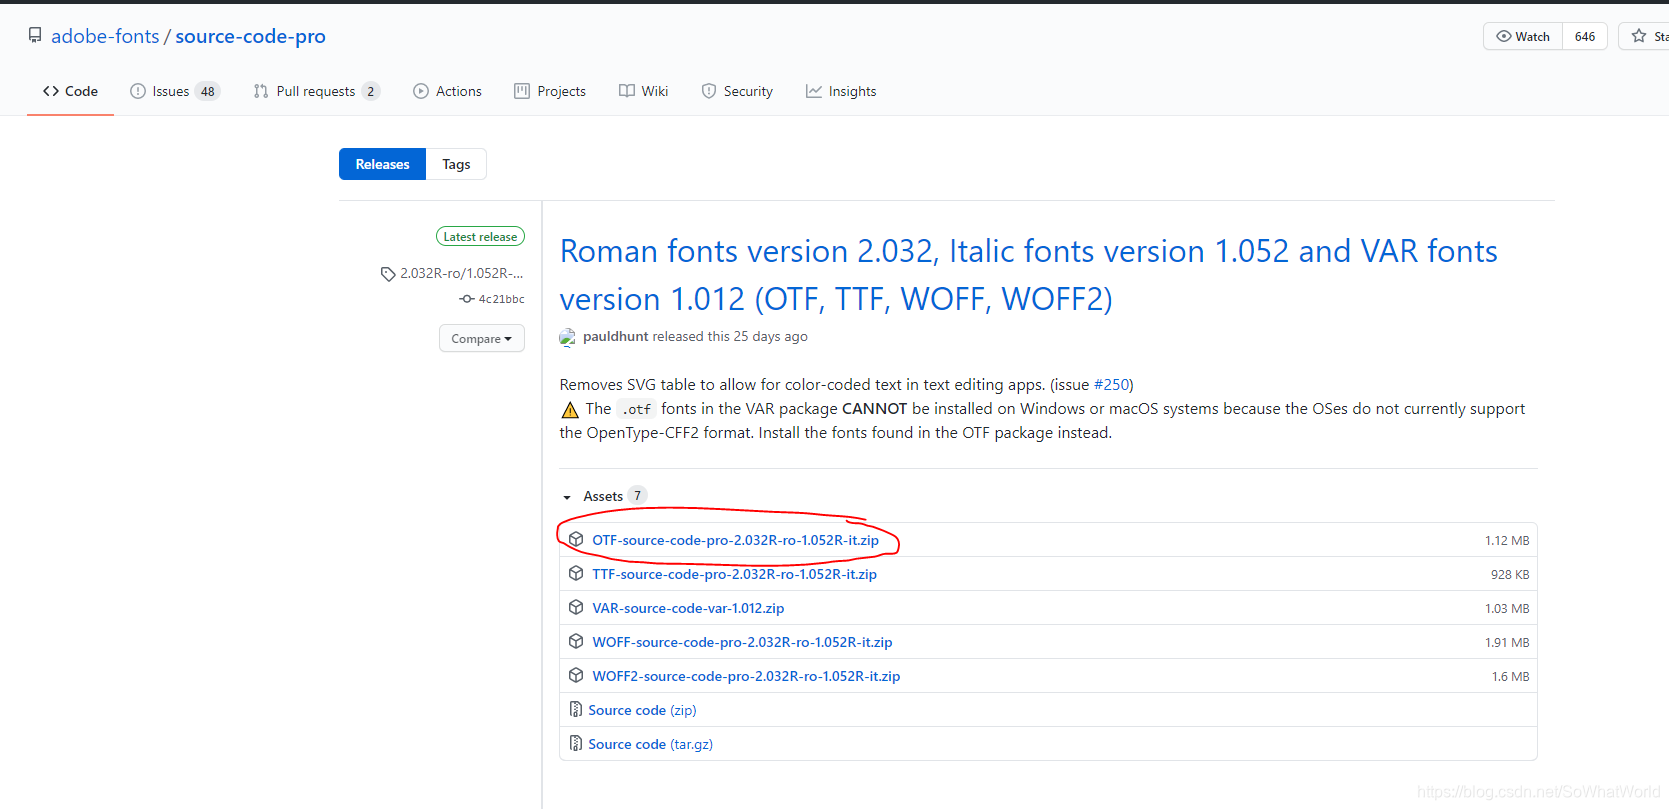This screenshot has height=810, width=1669.
Task: Switch to the Code tab
Action: click(70, 91)
